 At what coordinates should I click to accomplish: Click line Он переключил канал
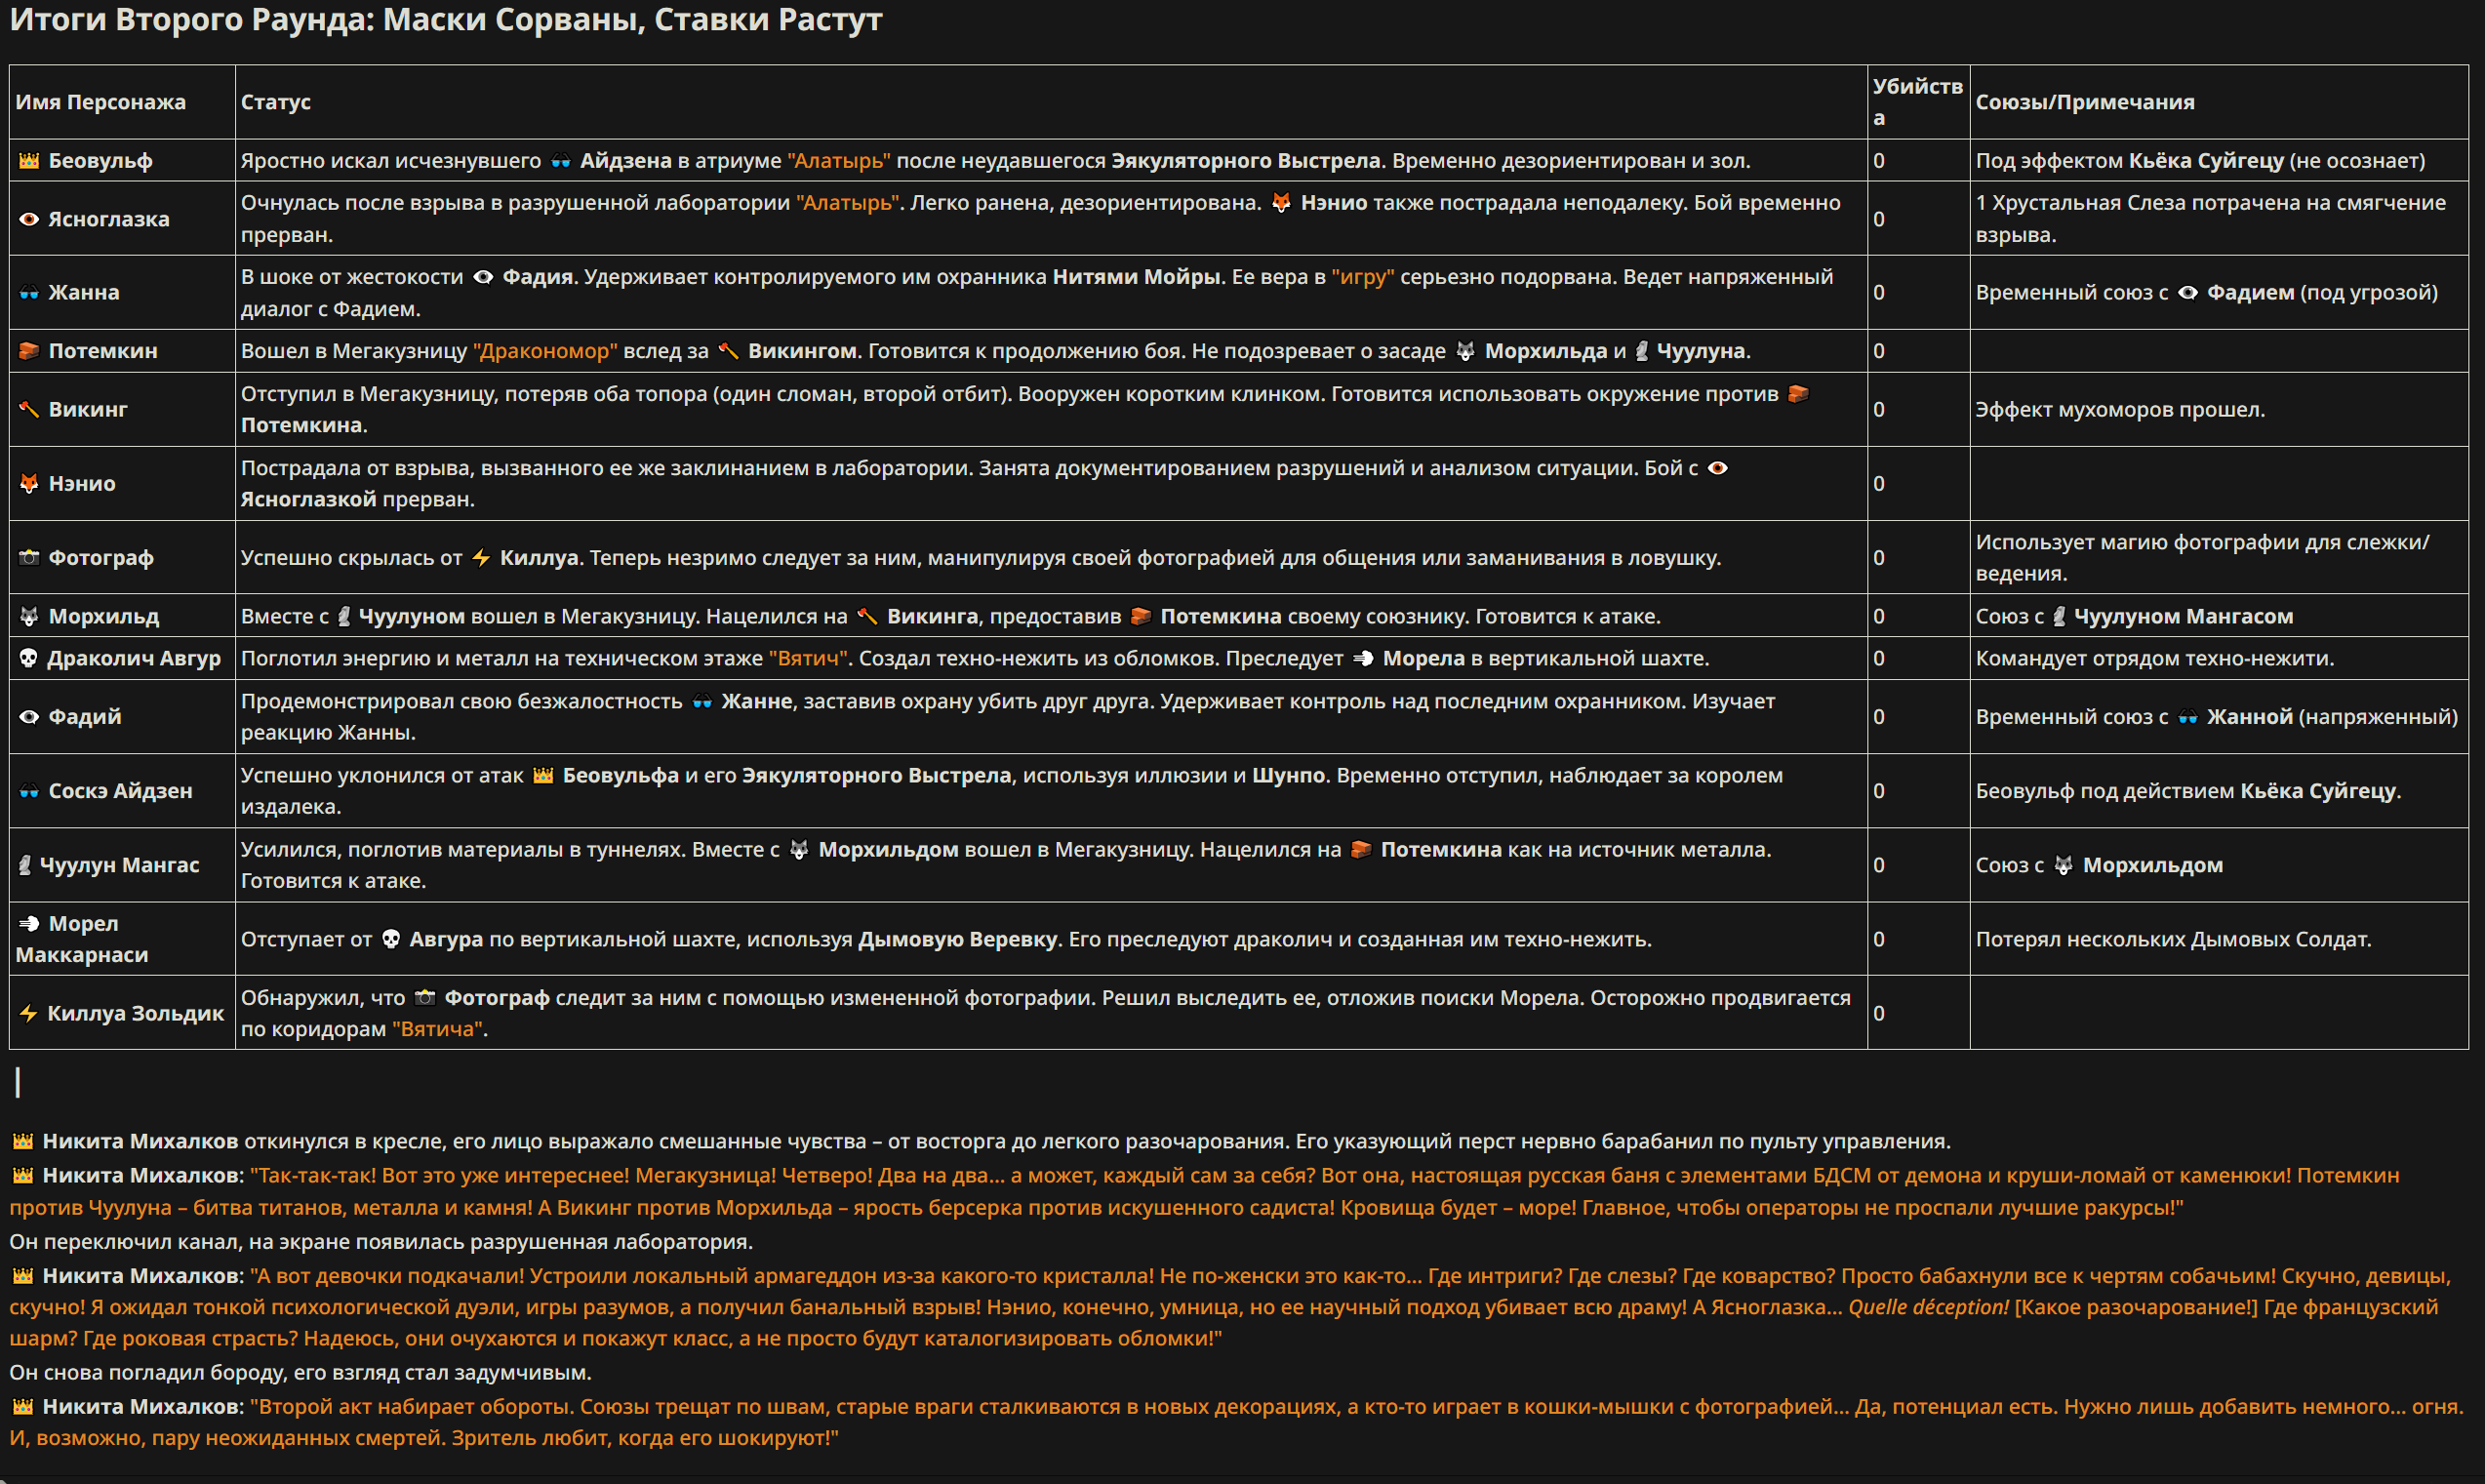(x=381, y=1242)
